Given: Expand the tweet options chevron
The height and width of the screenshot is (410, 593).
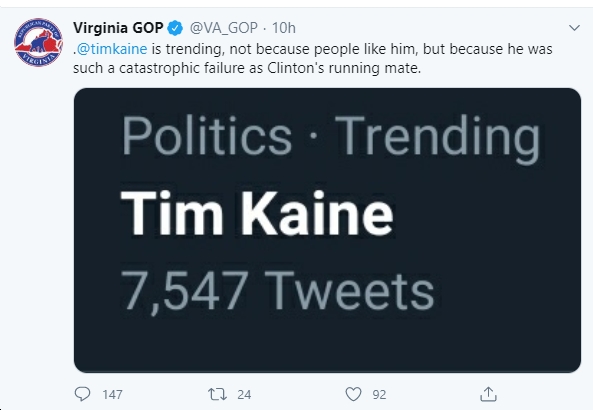Looking at the screenshot, I should pyautogui.click(x=574, y=28).
